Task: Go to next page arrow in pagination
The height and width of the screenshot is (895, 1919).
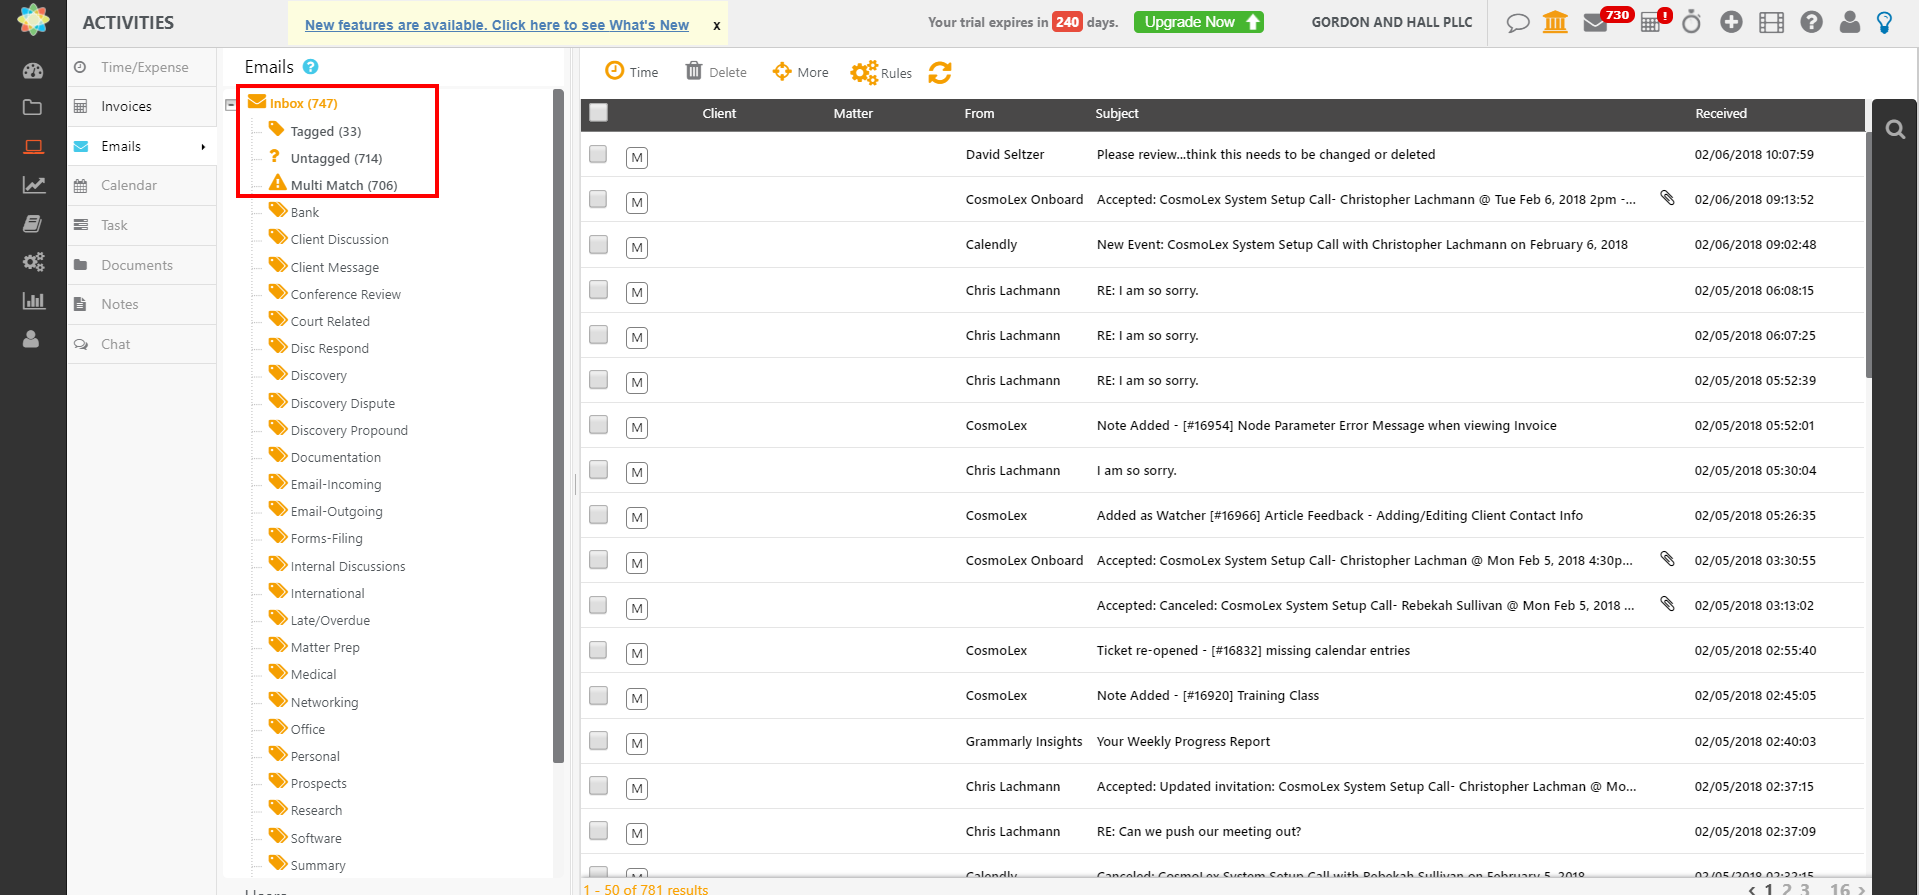Action: [1861, 888]
